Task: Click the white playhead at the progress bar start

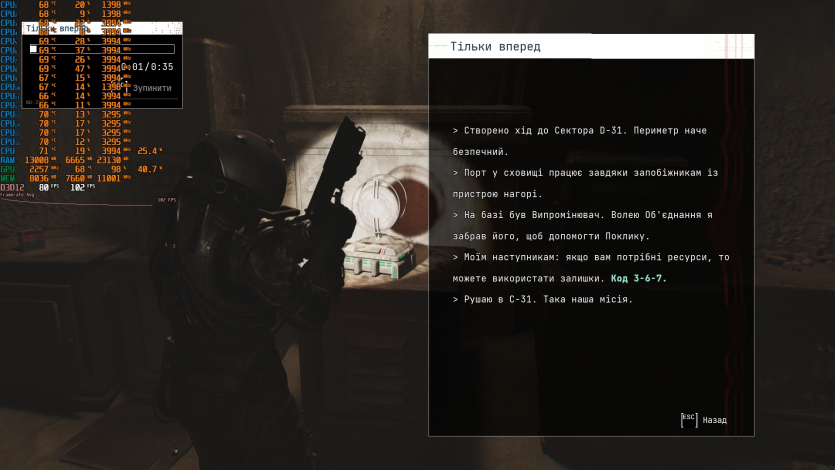Action: click(34, 48)
